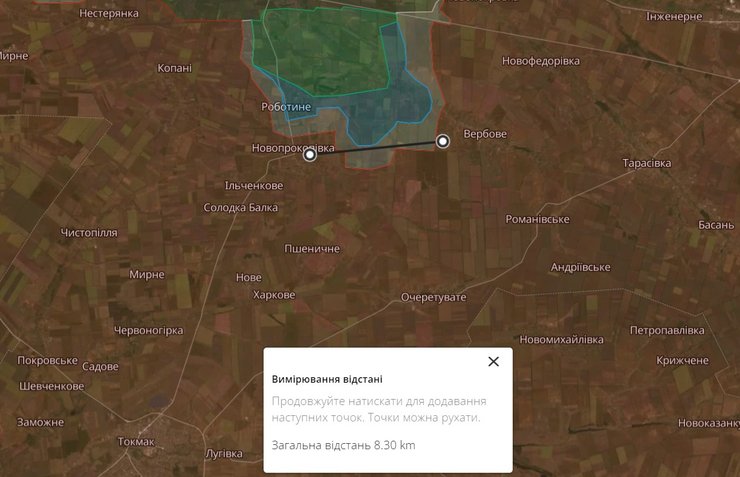The width and height of the screenshot is (740, 477).
Task: Click the Роботине village label
Action: (286, 107)
